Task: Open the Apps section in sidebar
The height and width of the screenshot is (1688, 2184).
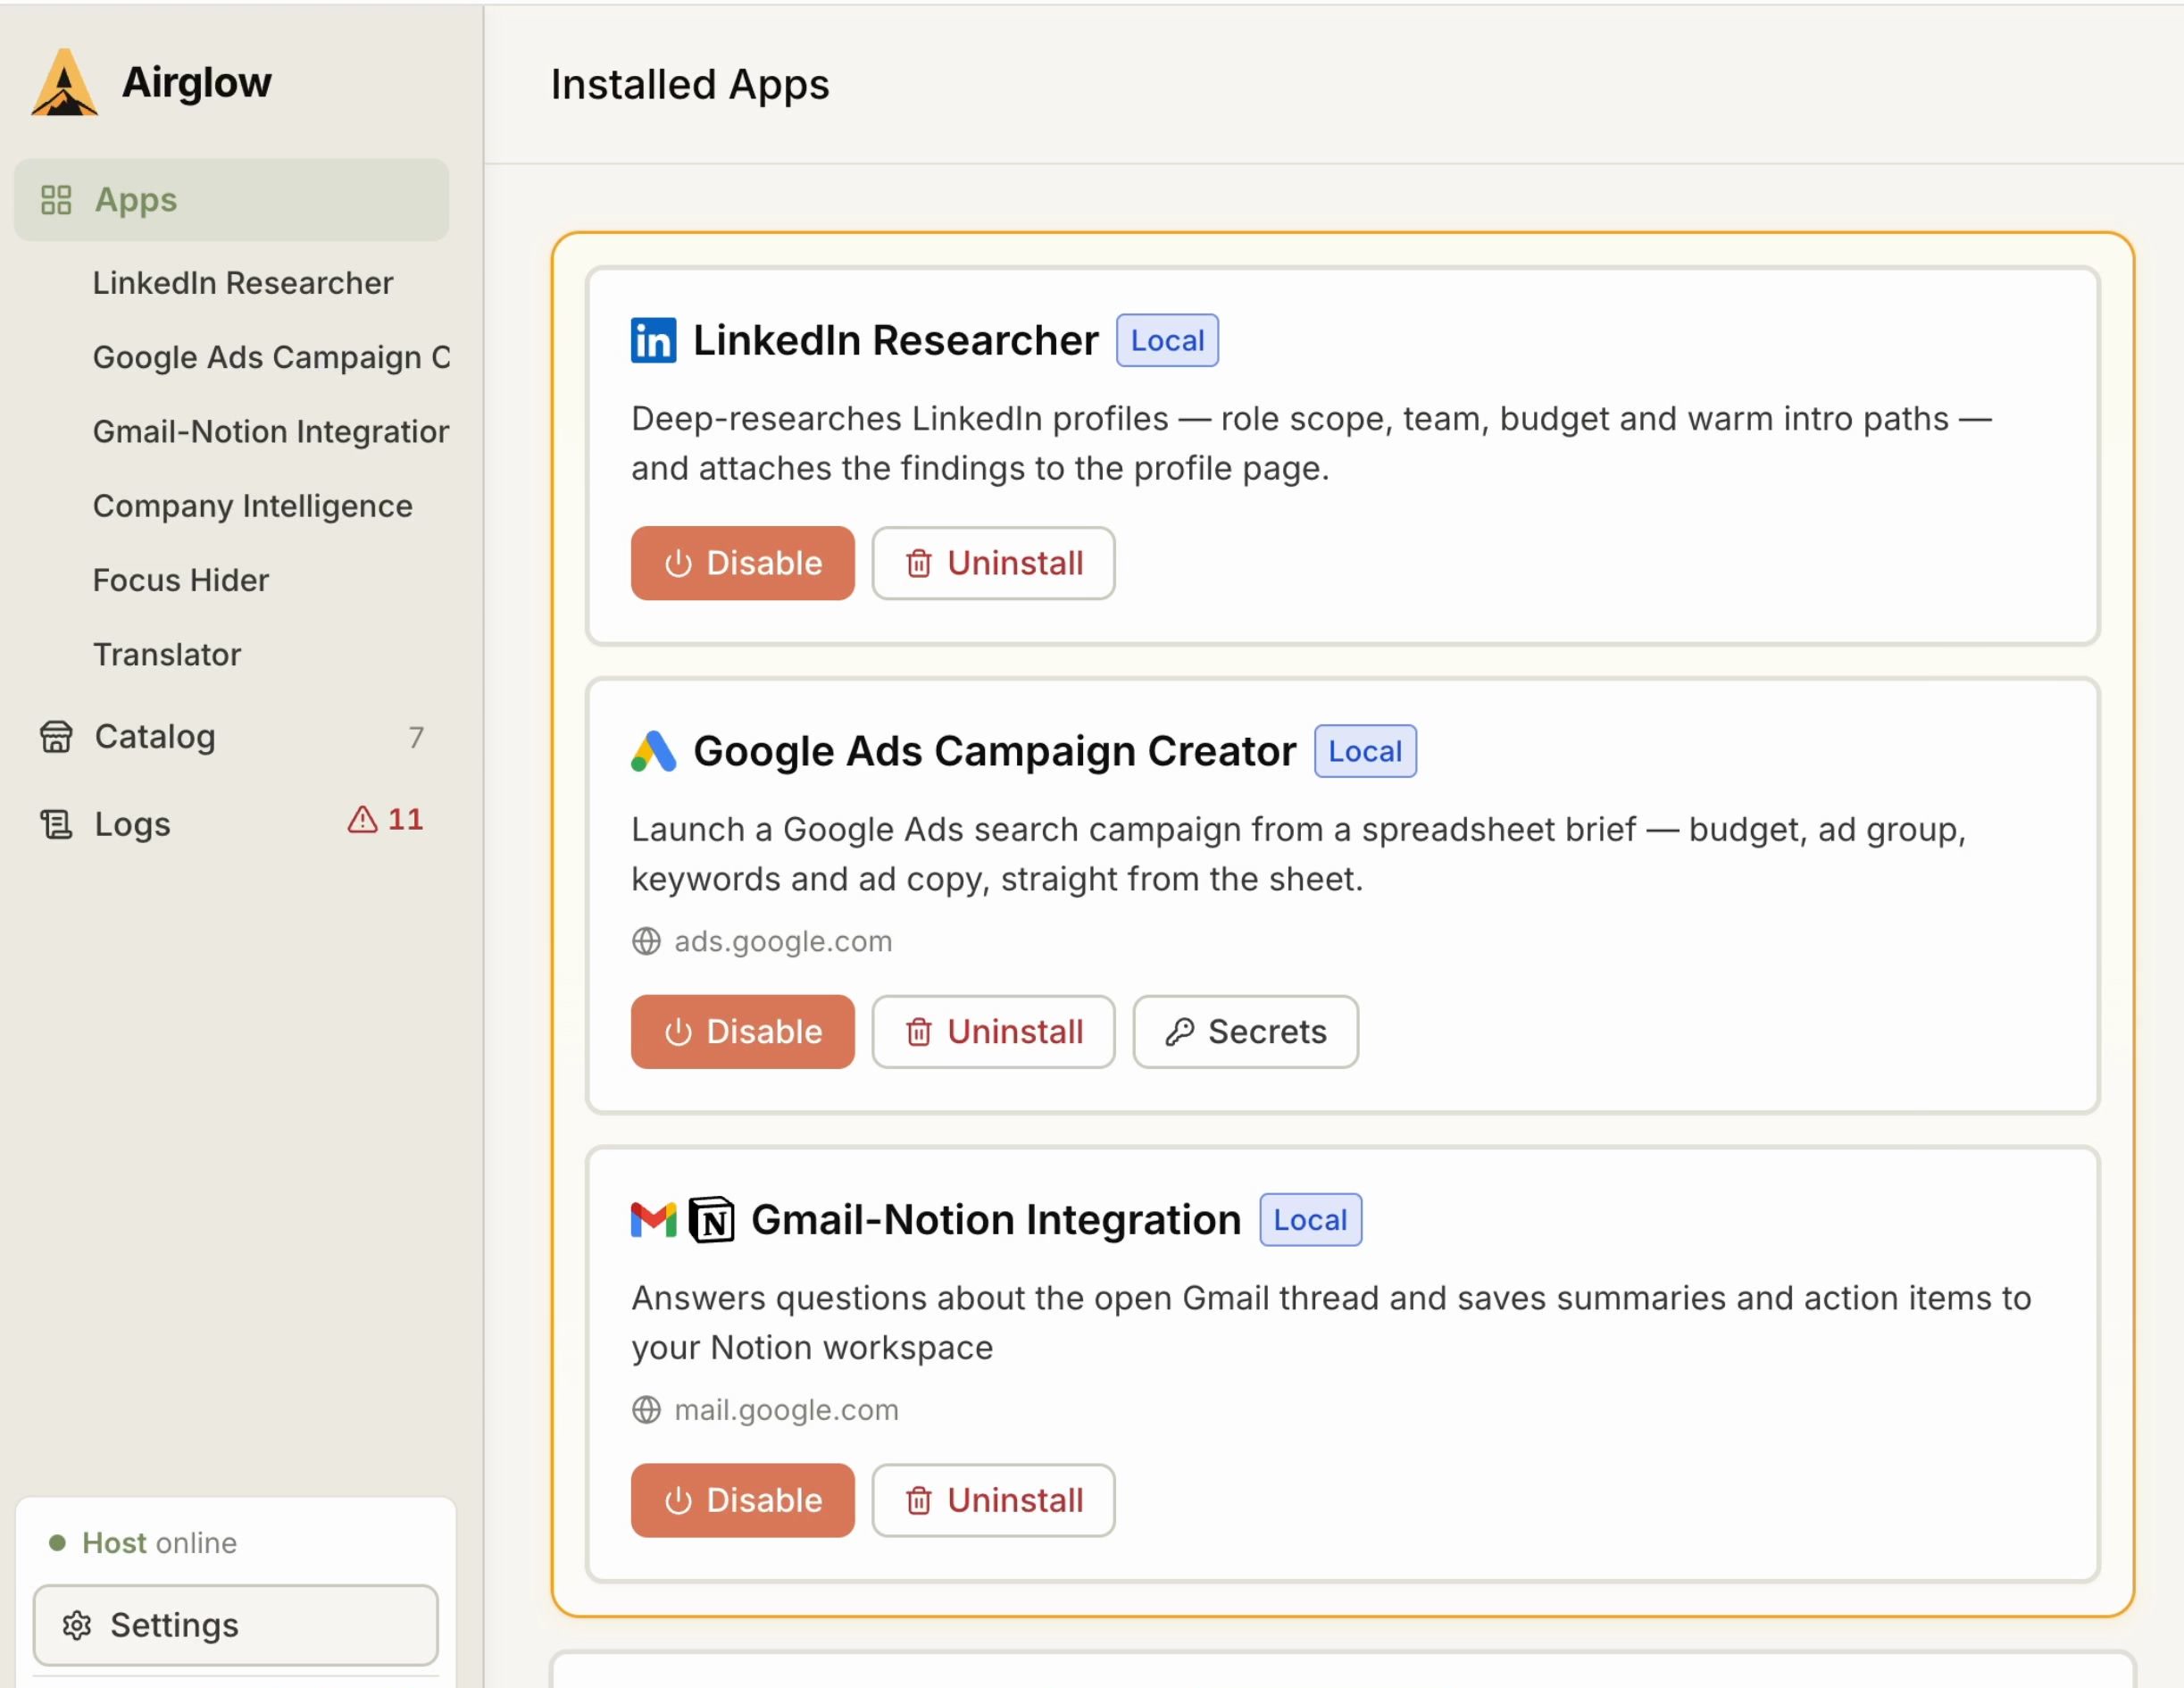Action: pos(231,200)
